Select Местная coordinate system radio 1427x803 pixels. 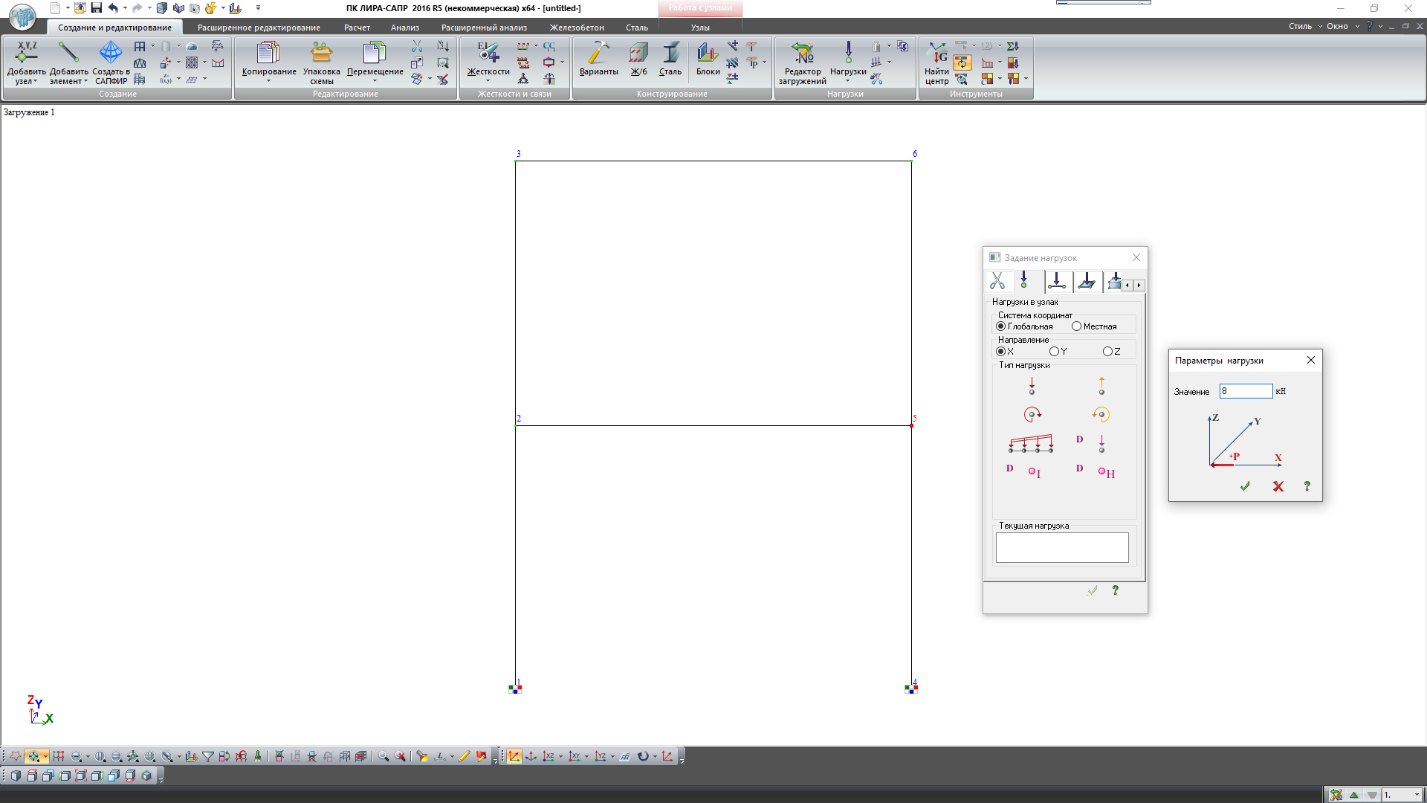(1077, 326)
